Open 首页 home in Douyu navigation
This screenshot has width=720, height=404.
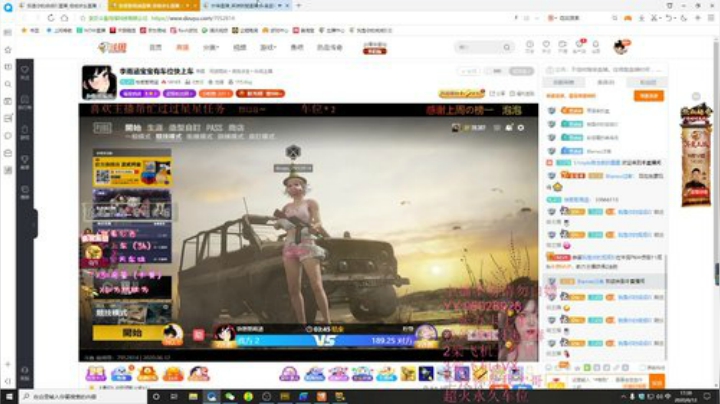(156, 47)
